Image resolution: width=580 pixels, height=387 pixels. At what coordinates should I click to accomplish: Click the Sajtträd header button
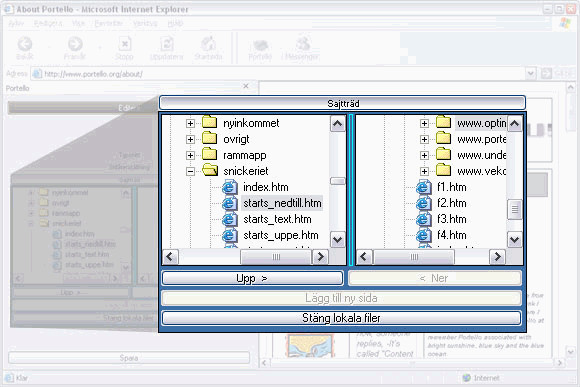pos(343,103)
